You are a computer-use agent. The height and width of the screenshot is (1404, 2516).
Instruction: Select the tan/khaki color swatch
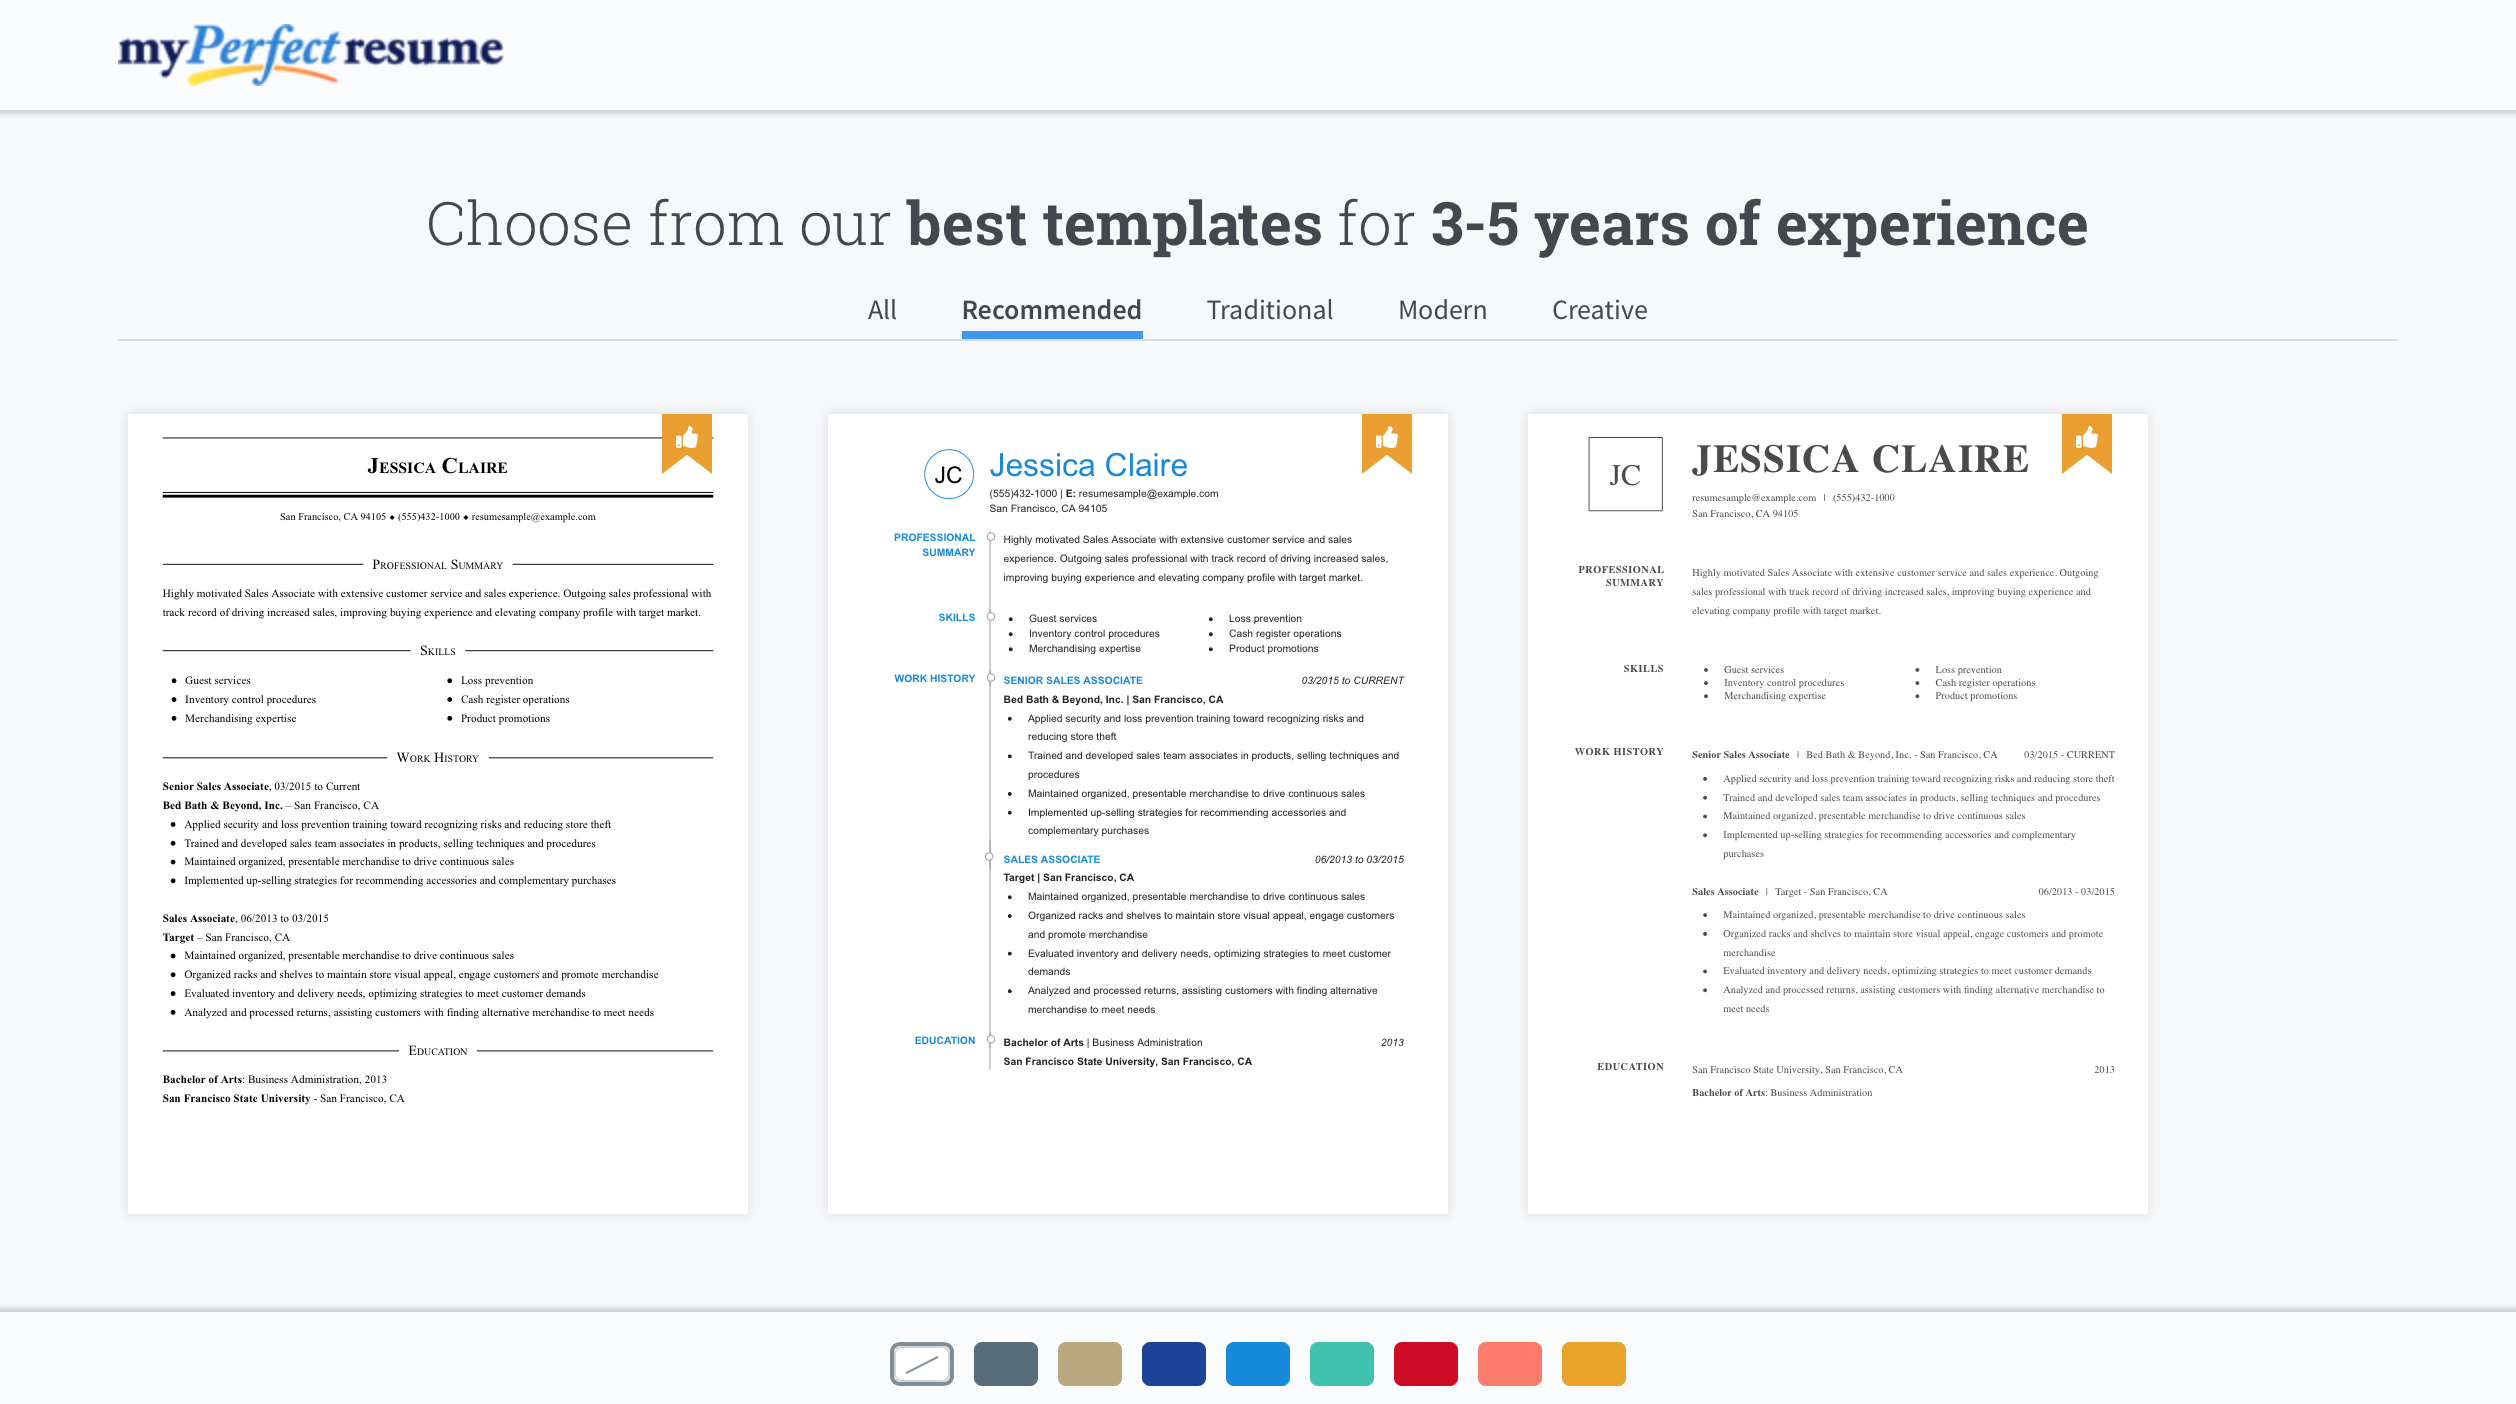coord(1089,1364)
